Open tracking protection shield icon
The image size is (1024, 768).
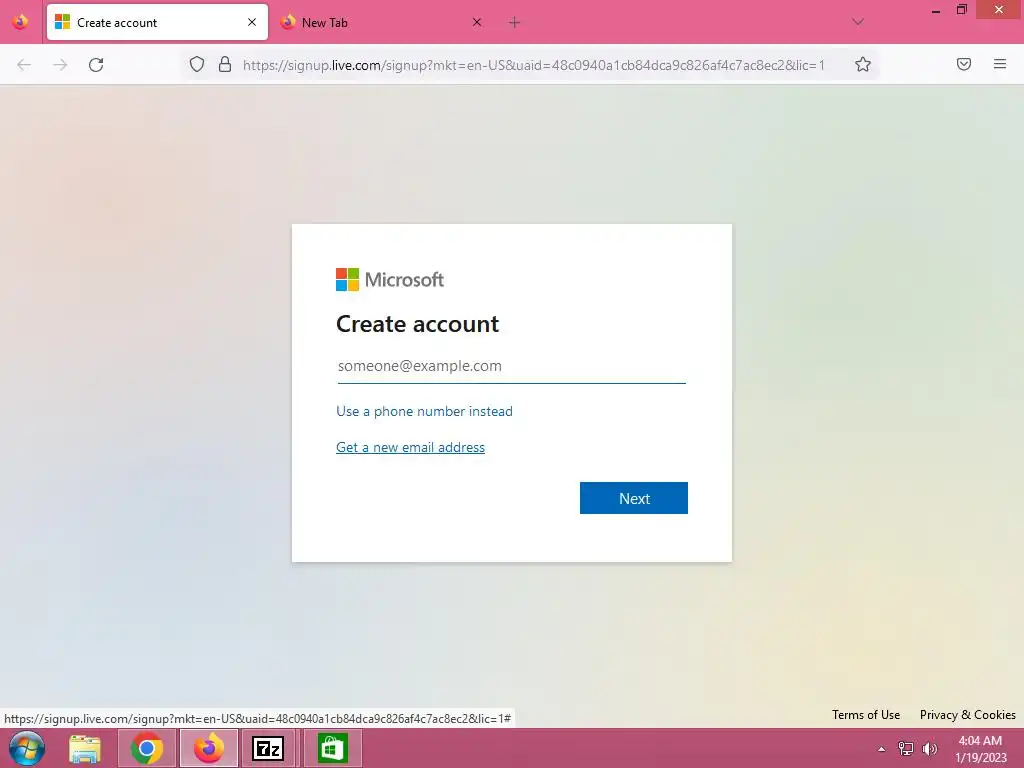tap(197, 64)
